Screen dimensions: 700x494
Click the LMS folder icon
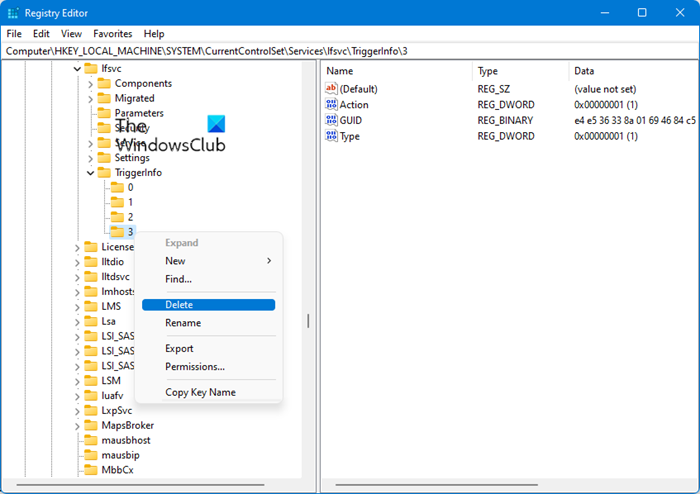pyautogui.click(x=91, y=306)
